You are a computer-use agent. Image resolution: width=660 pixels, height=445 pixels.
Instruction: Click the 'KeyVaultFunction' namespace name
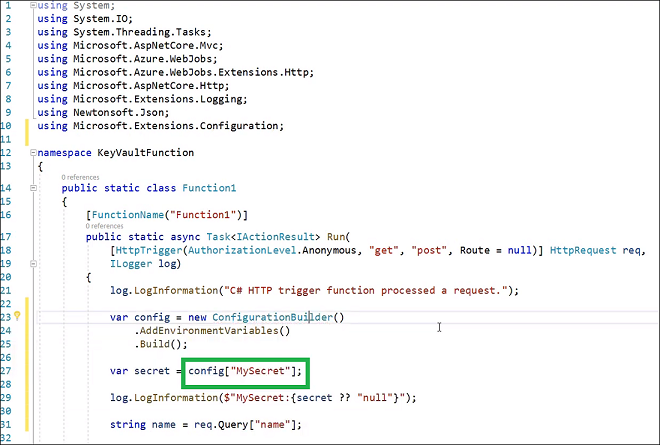coord(146,153)
